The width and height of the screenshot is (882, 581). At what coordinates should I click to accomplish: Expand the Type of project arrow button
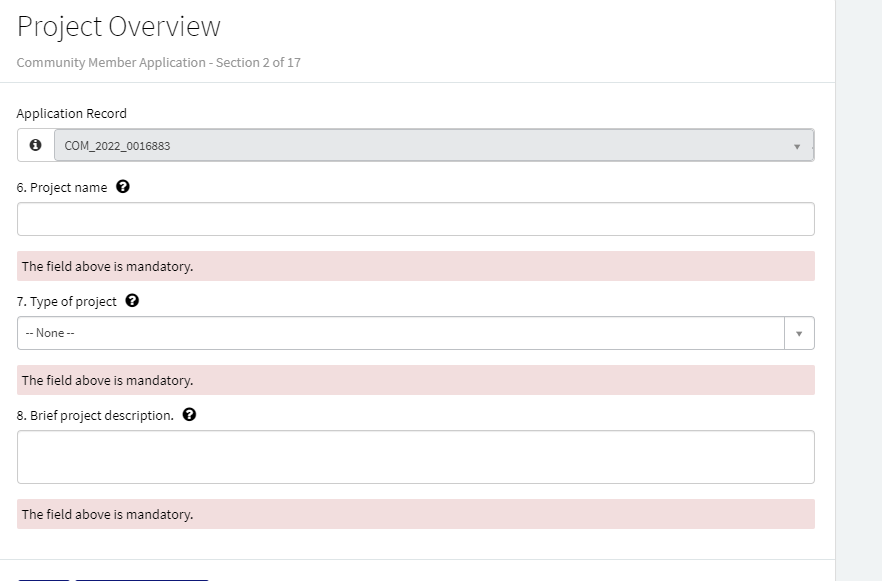coord(799,333)
